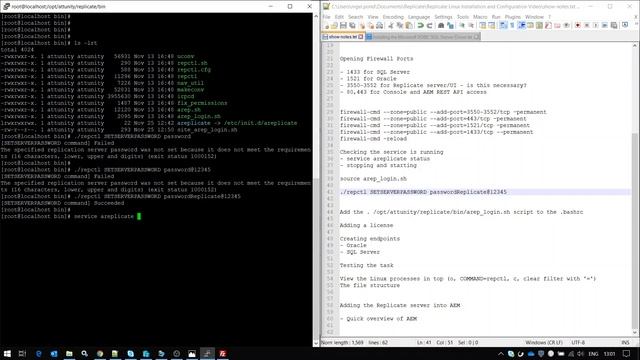Close the show-notes.txt tab with its red X
640x360 pixels.
(361, 37)
